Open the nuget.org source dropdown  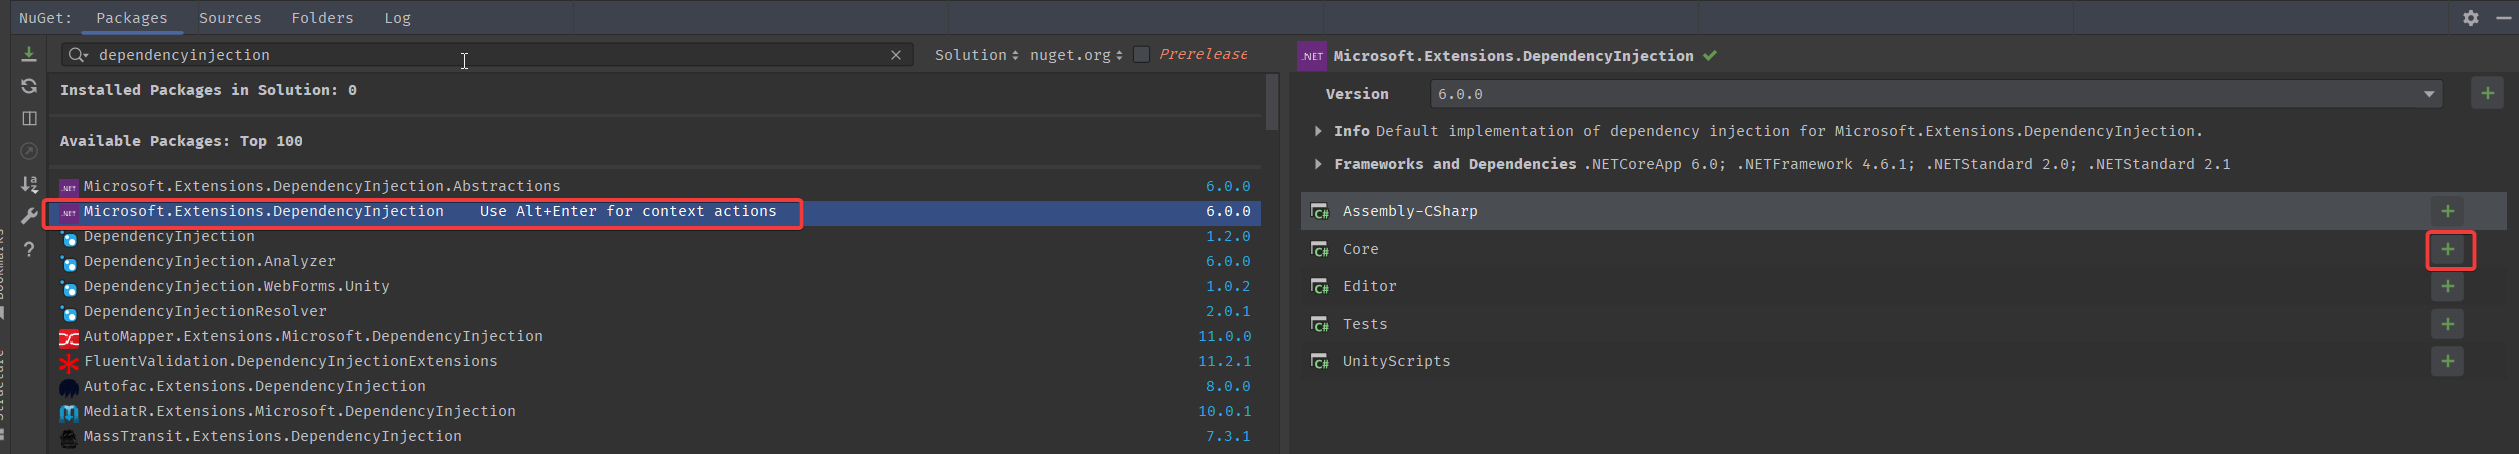tap(1075, 55)
